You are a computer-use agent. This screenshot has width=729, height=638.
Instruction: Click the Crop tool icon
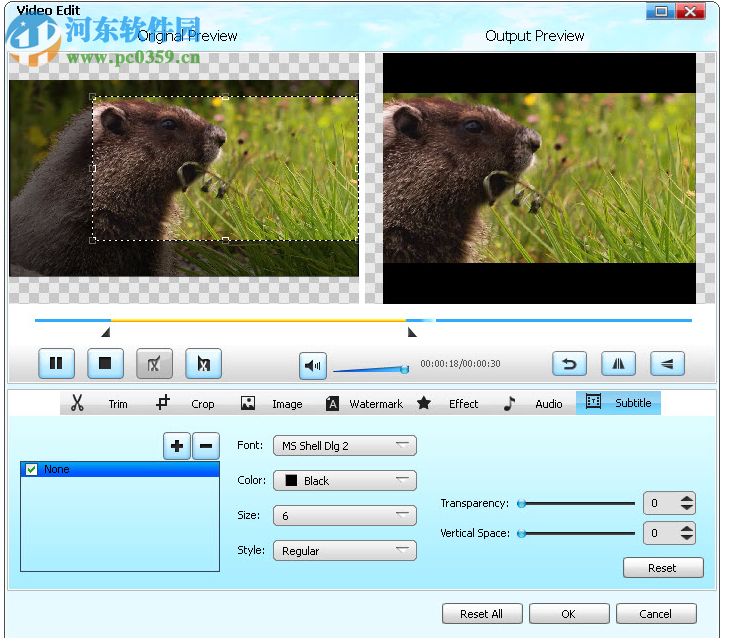(162, 403)
